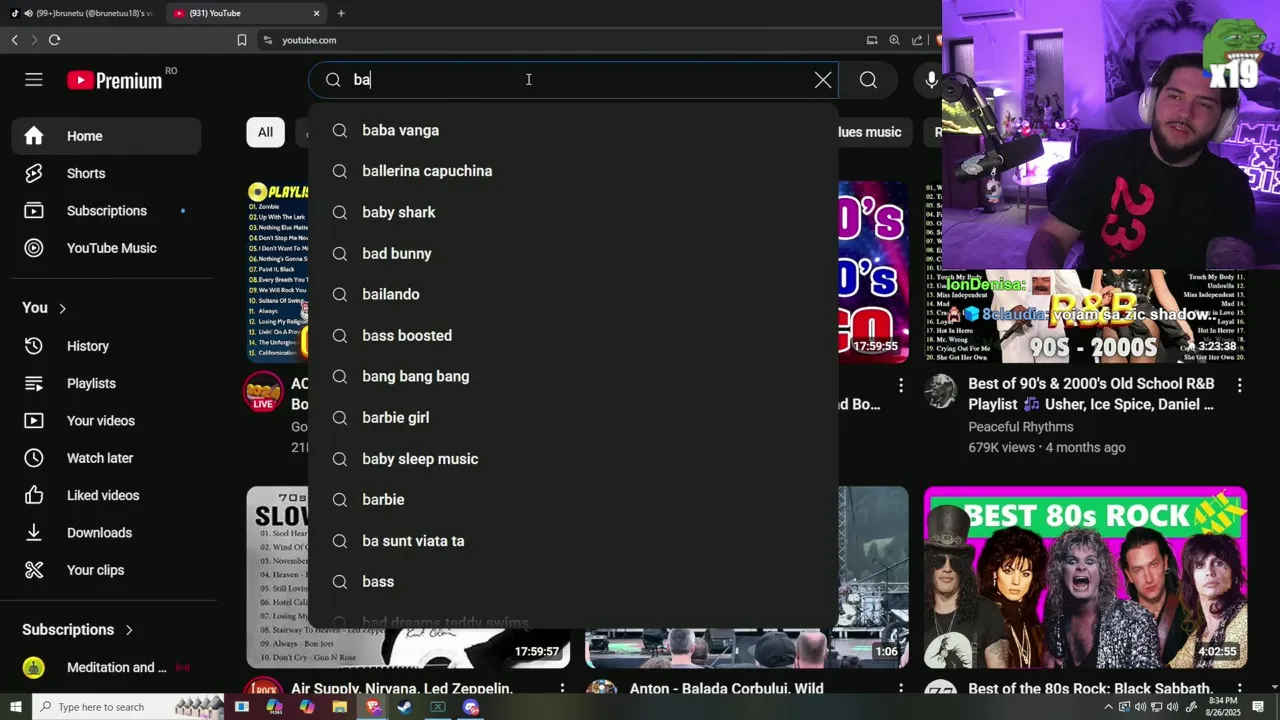Screen dimensions: 1280x720
Task: Bookmark this page via the address bar icon
Action: (241, 40)
